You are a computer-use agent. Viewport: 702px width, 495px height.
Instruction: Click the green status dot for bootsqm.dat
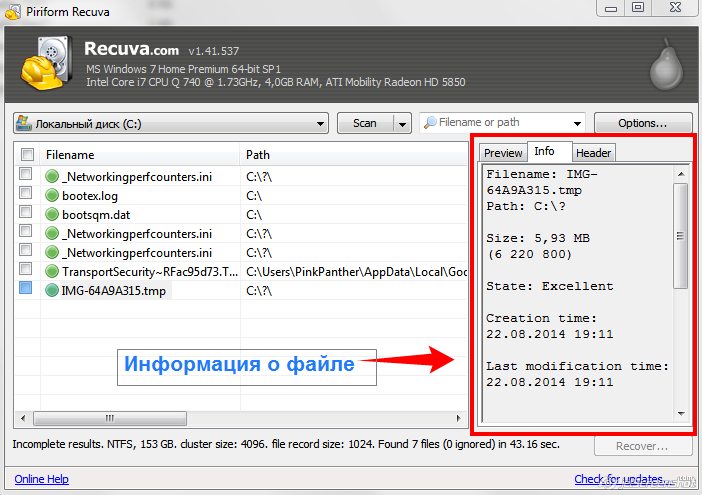click(52, 214)
